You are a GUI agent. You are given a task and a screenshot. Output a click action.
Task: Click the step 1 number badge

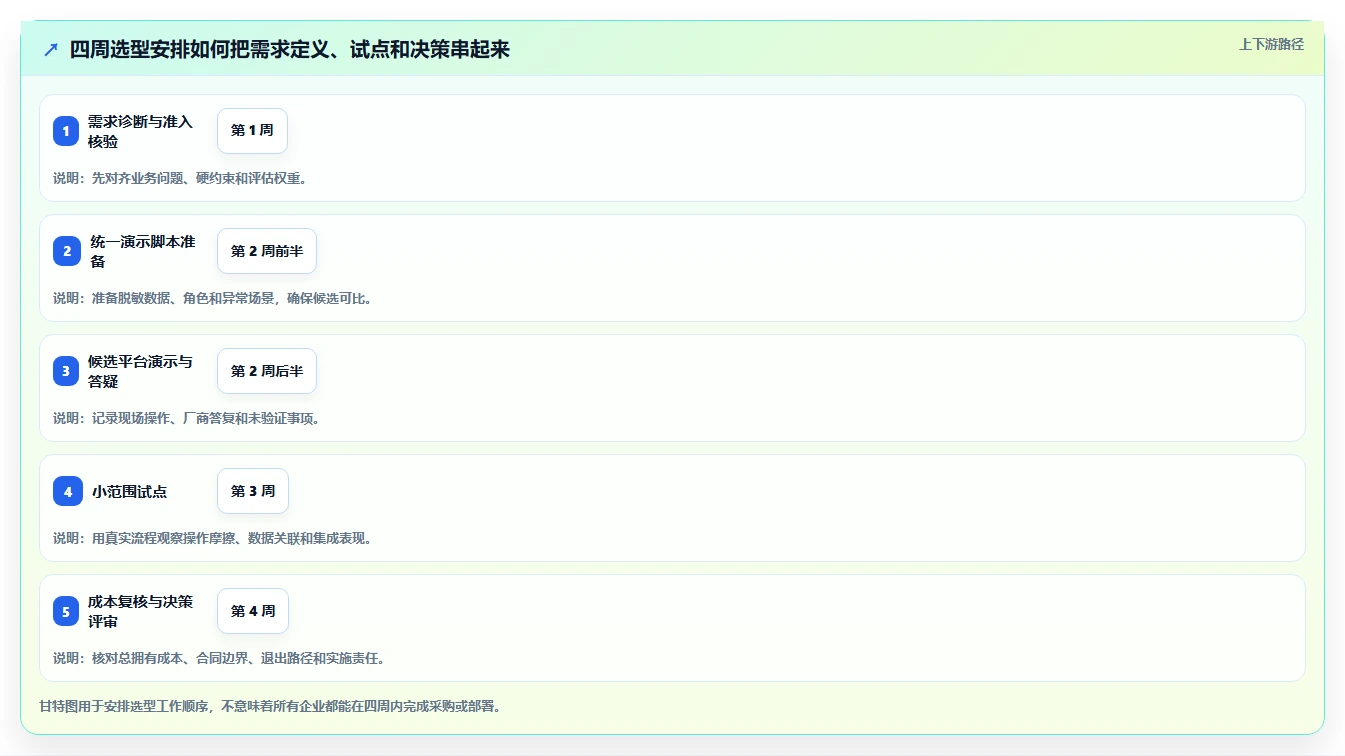[66, 131]
